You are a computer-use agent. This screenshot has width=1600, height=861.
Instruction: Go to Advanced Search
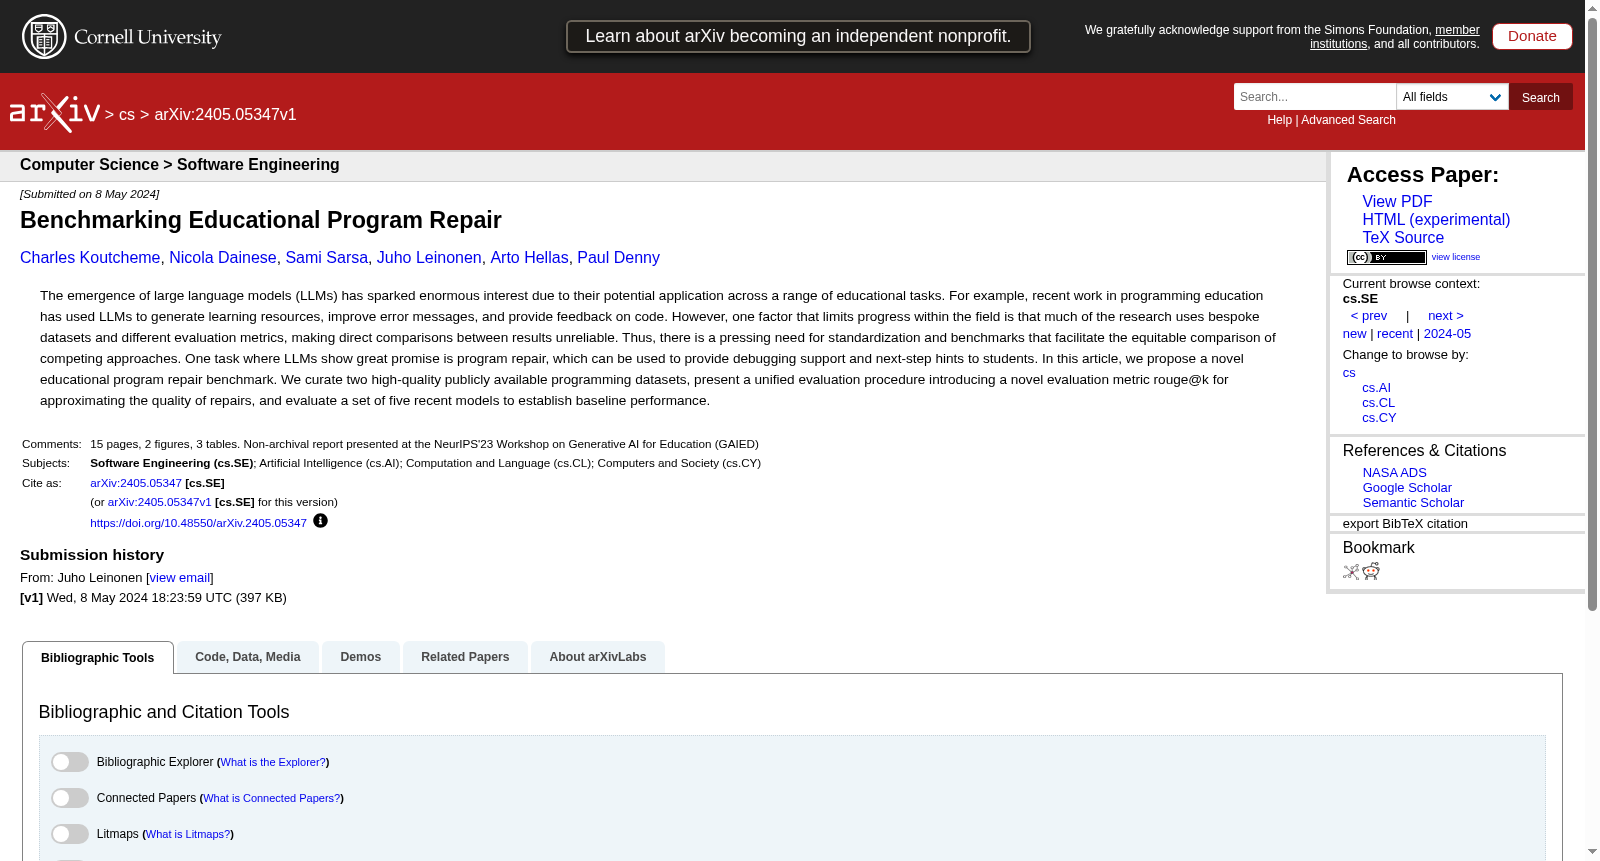pyautogui.click(x=1348, y=120)
